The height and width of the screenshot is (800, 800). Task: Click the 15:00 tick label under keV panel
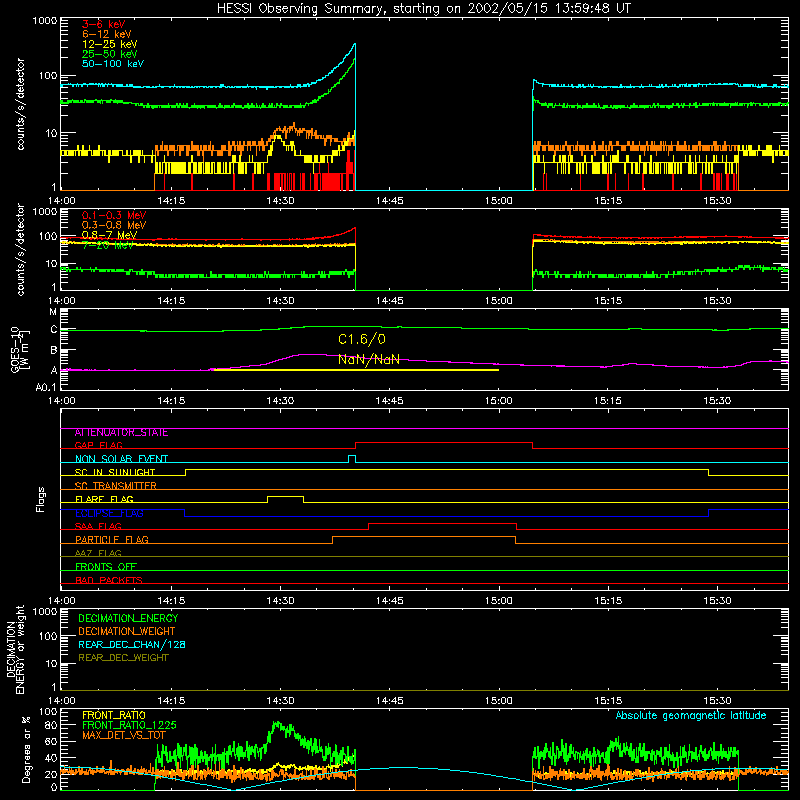498,201
